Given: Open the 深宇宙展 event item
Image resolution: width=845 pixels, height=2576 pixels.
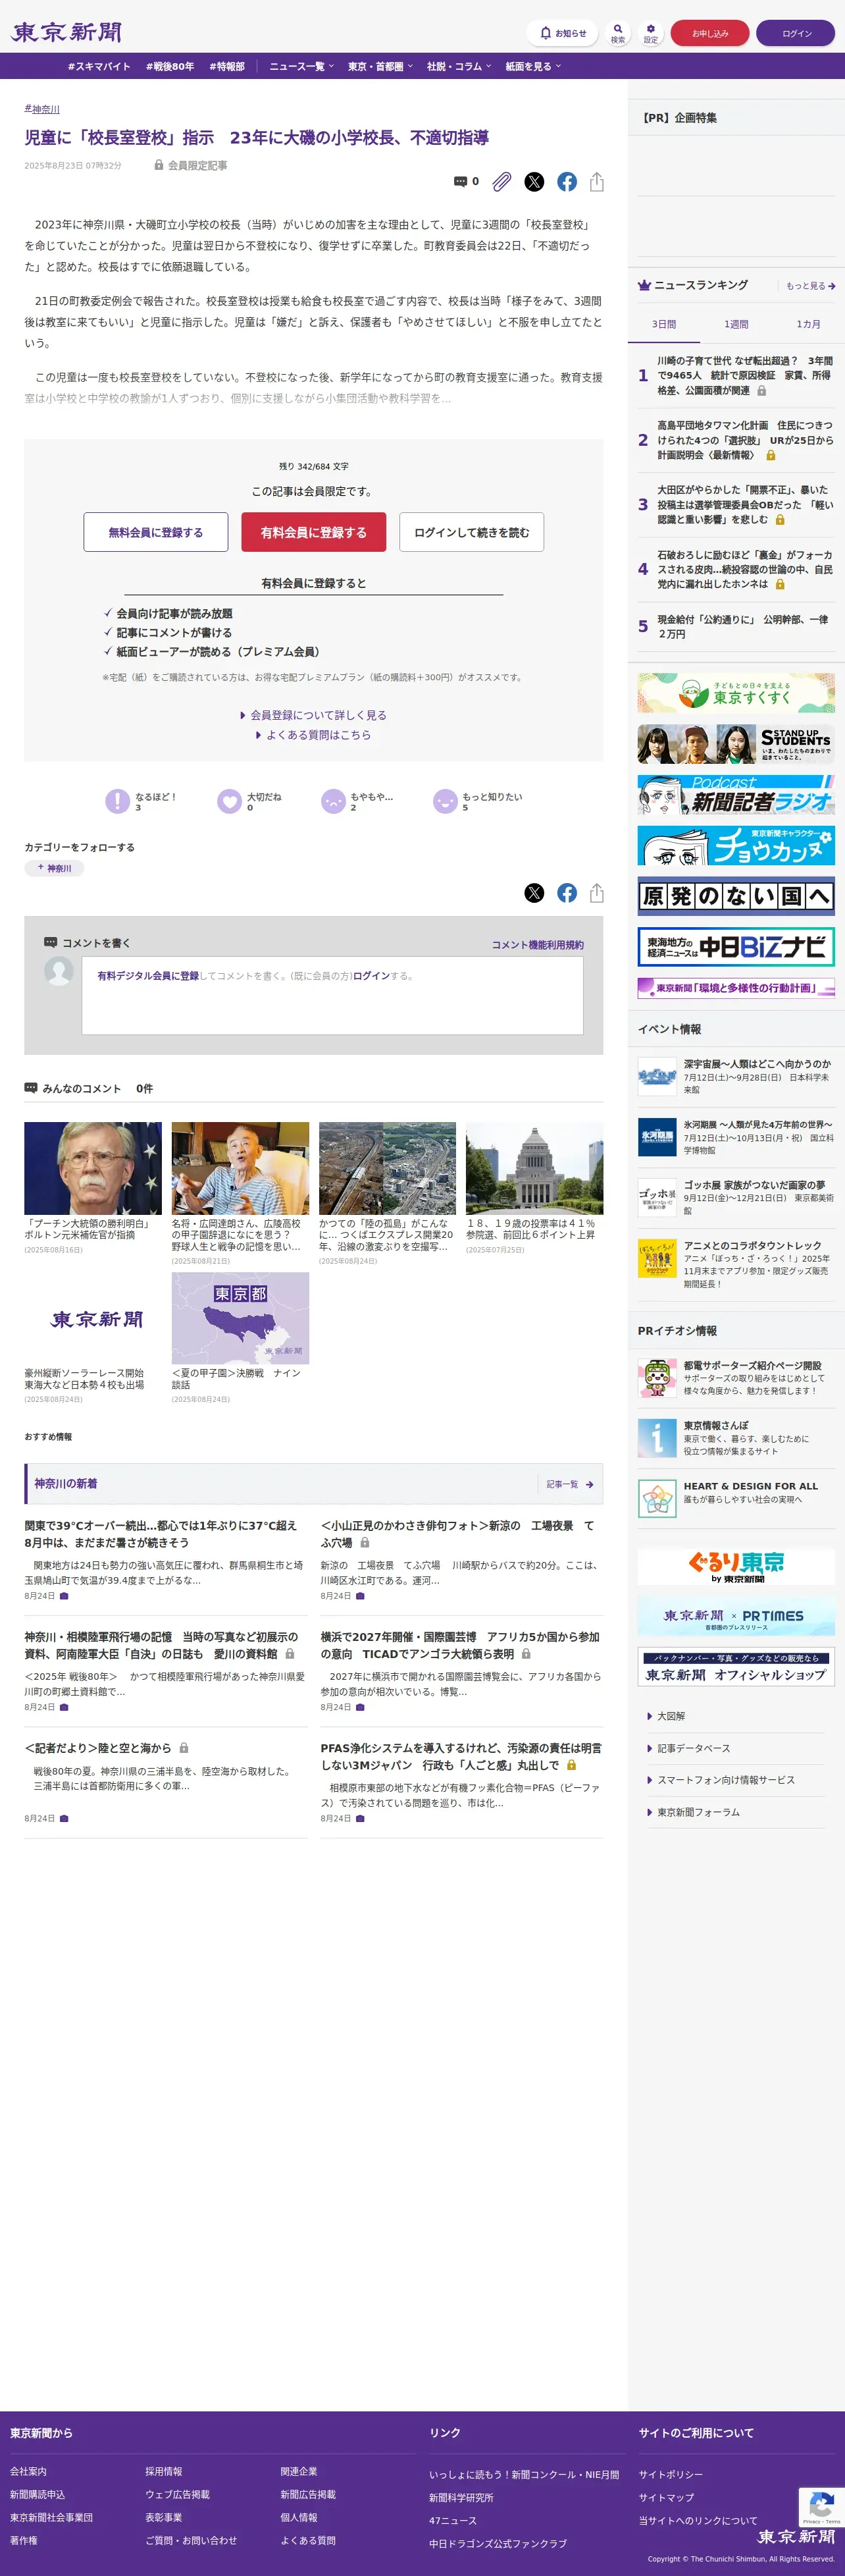Looking at the screenshot, I should 736,1076.
